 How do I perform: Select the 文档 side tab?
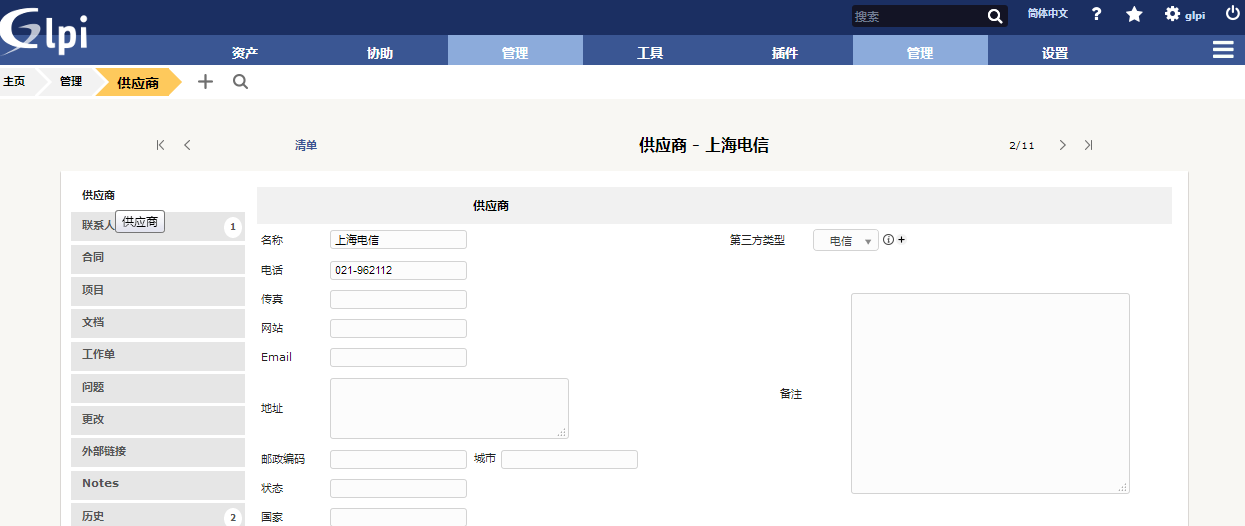(x=158, y=323)
